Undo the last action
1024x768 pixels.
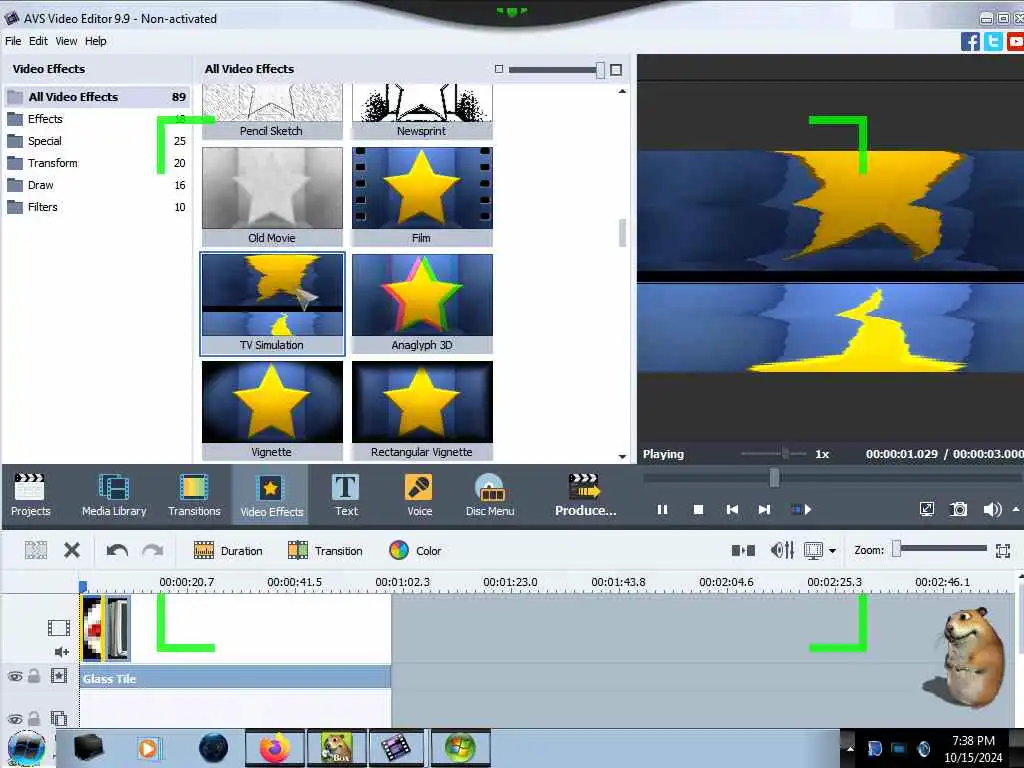click(x=118, y=551)
